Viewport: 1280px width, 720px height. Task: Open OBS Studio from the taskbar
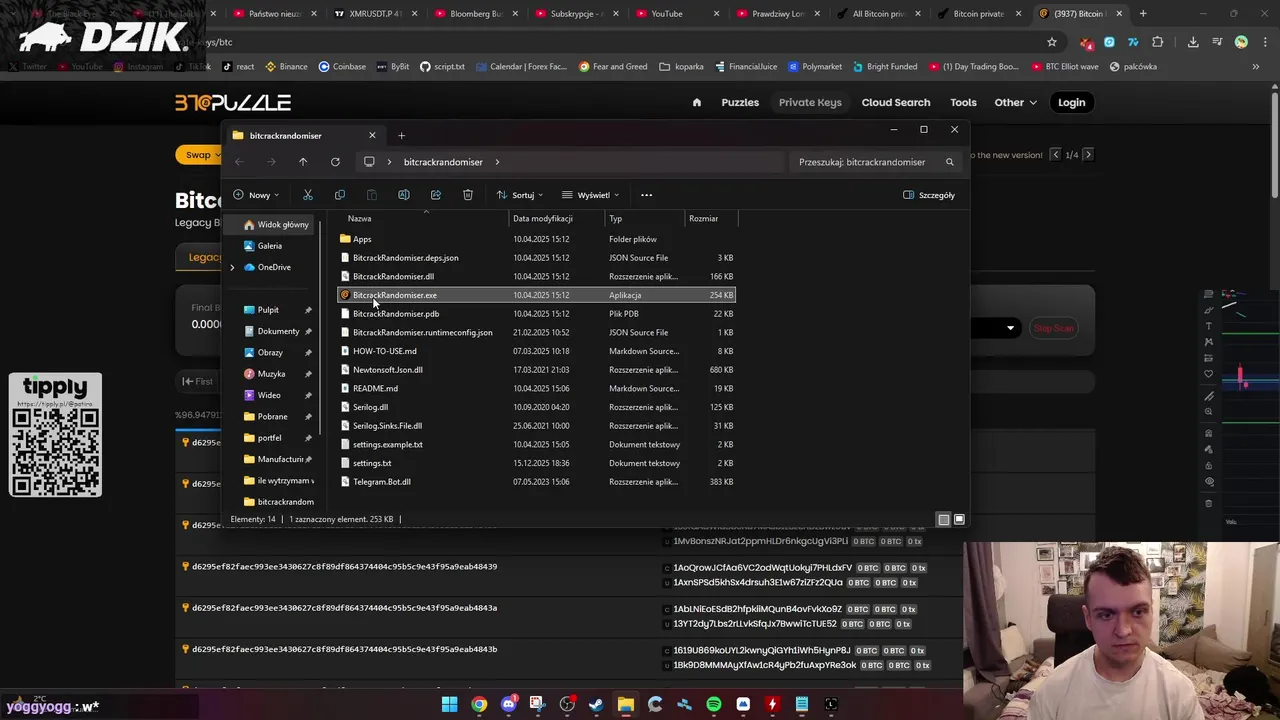[567, 704]
